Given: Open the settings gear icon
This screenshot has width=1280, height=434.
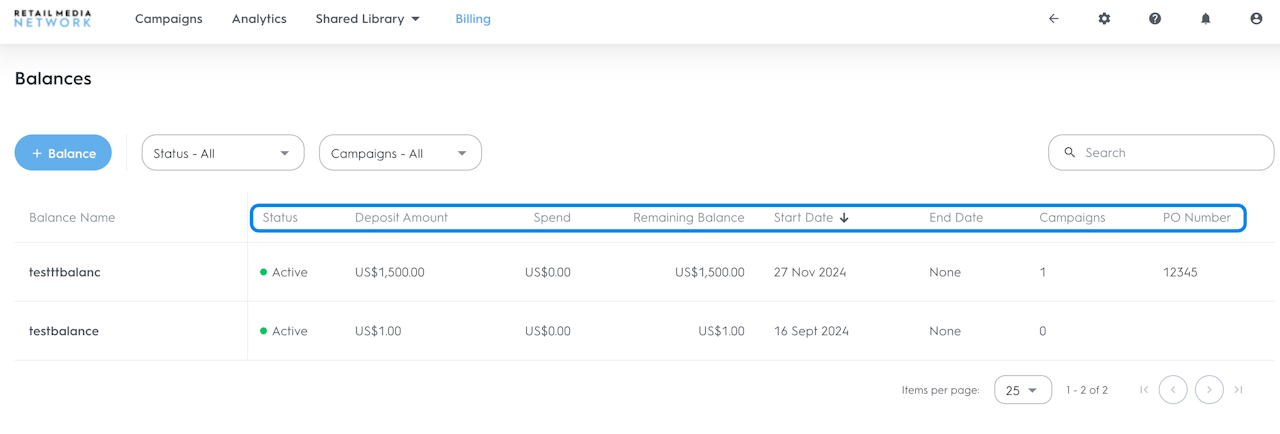Looking at the screenshot, I should click(1104, 19).
